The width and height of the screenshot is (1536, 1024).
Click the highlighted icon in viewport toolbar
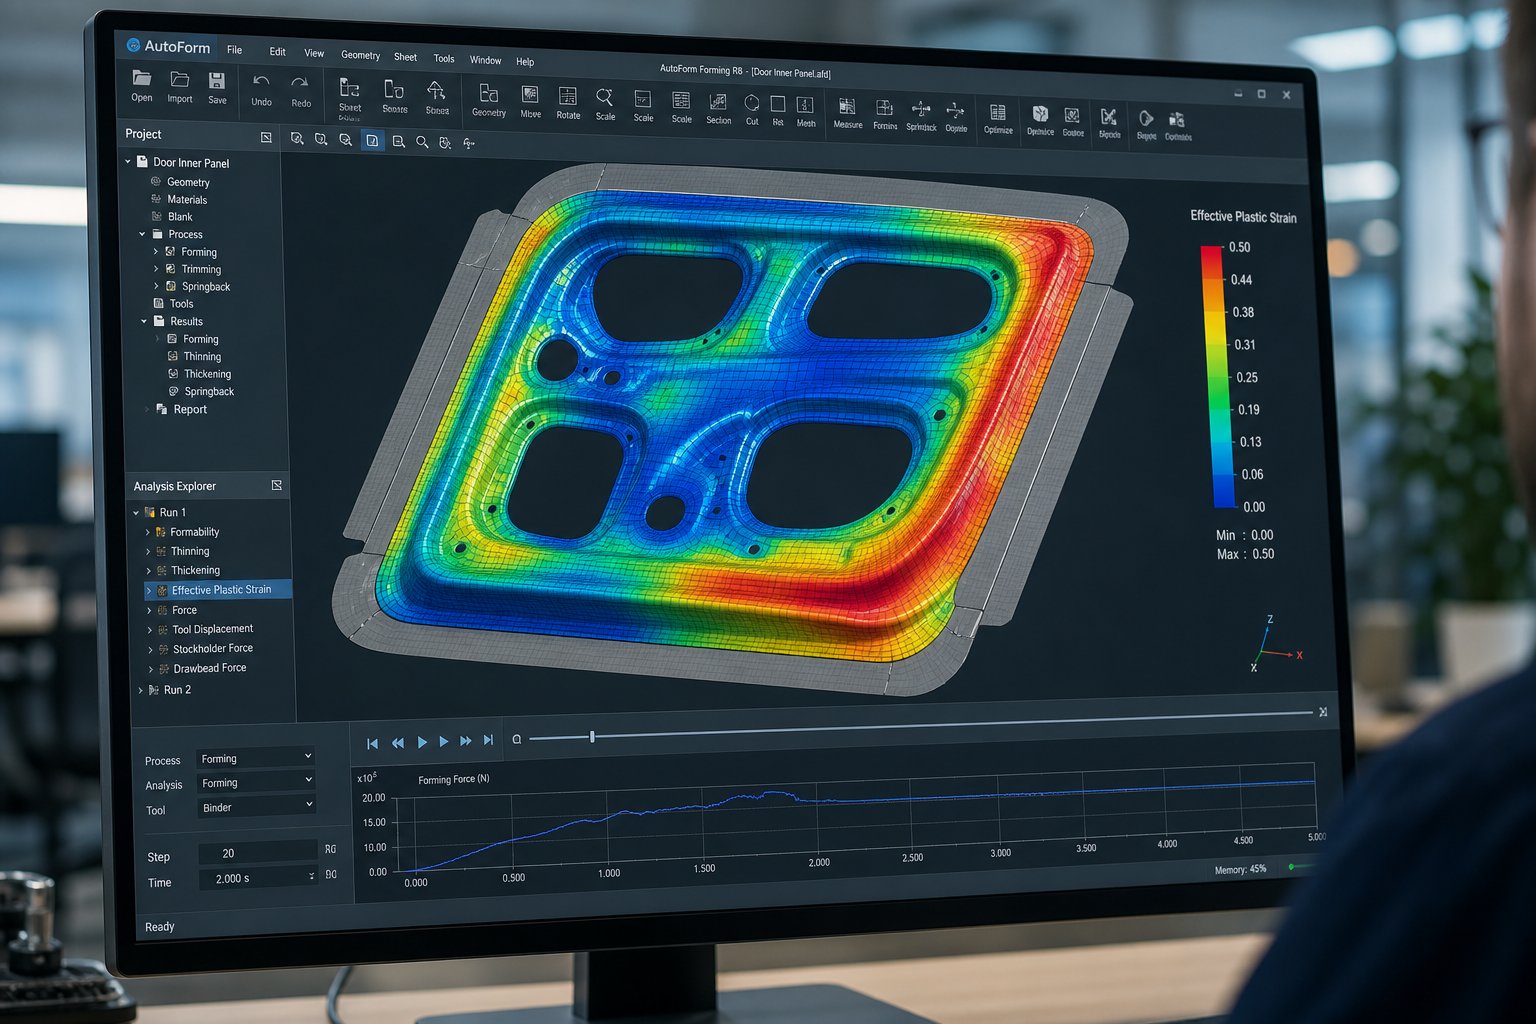(x=372, y=141)
